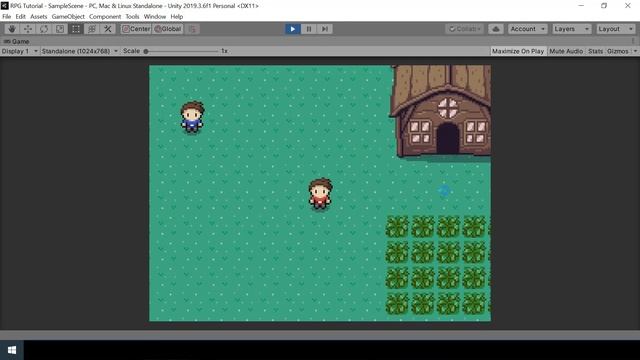Open the GameObject menu
This screenshot has height=360, width=640.
pos(68,17)
